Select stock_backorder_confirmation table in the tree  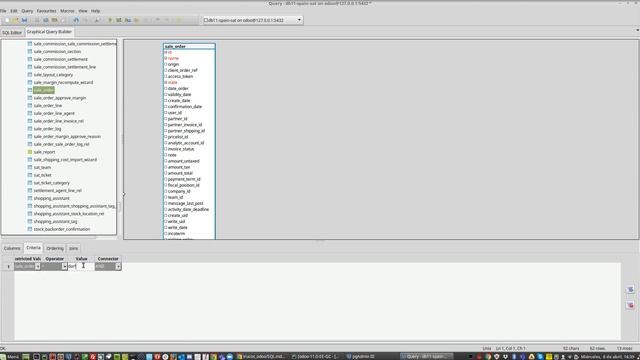coord(62,229)
